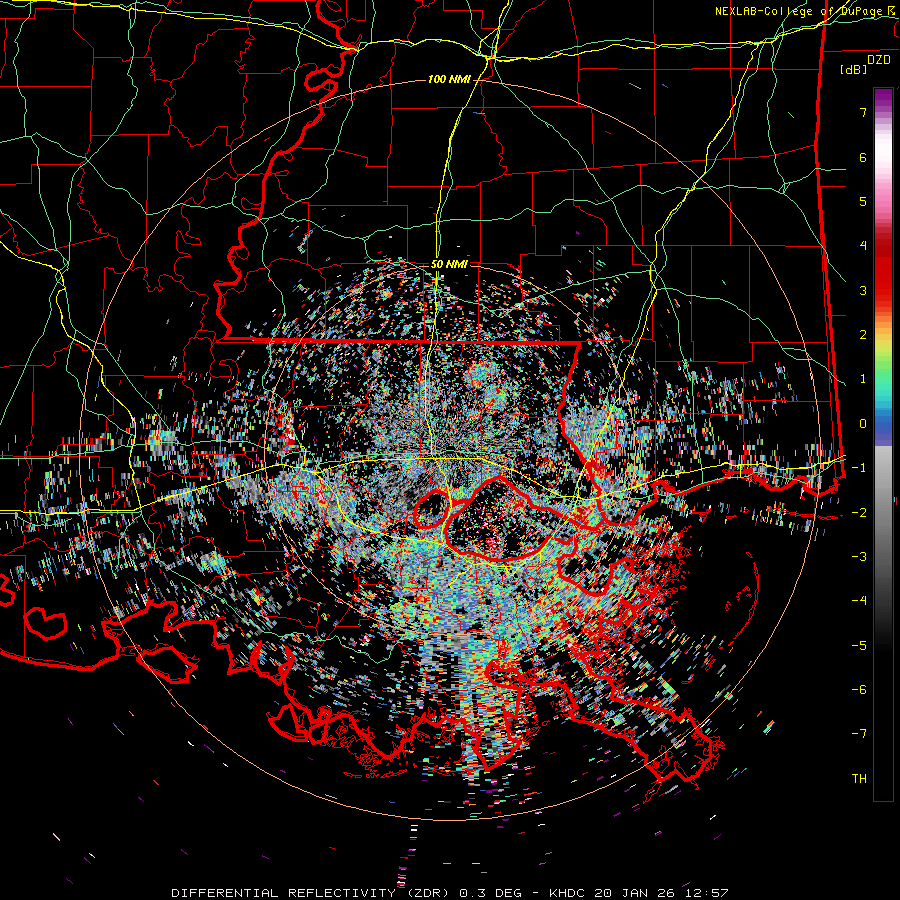This screenshot has height=900, width=900.
Task: Click the DZD label above color scale
Action: [x=879, y=60]
